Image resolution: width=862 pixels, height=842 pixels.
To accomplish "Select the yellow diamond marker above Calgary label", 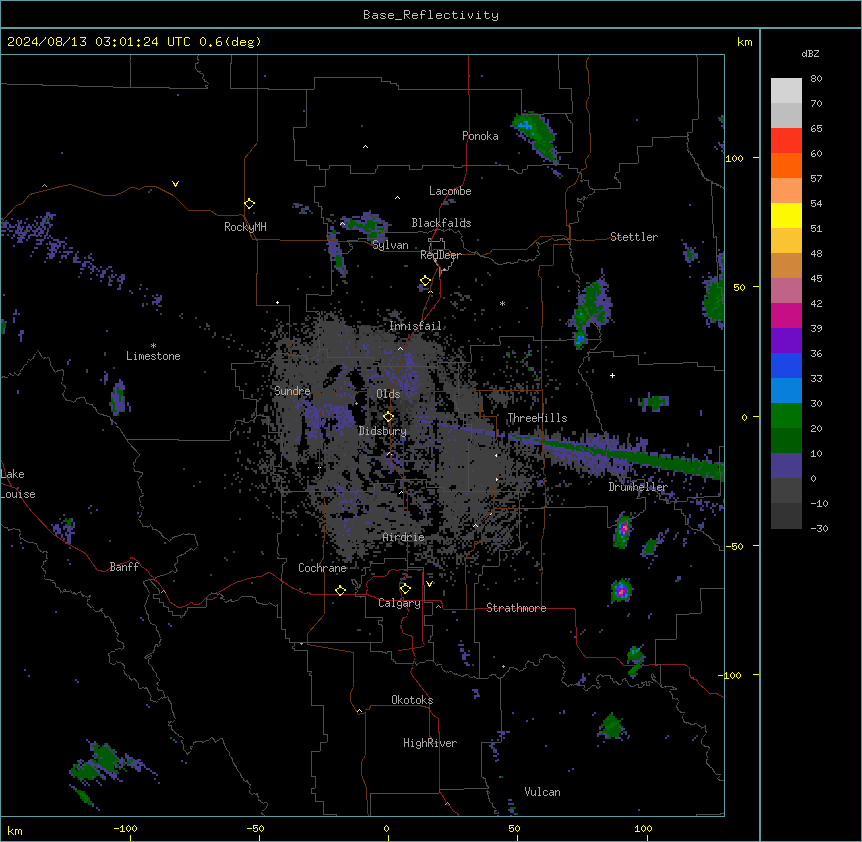I will point(405,589).
